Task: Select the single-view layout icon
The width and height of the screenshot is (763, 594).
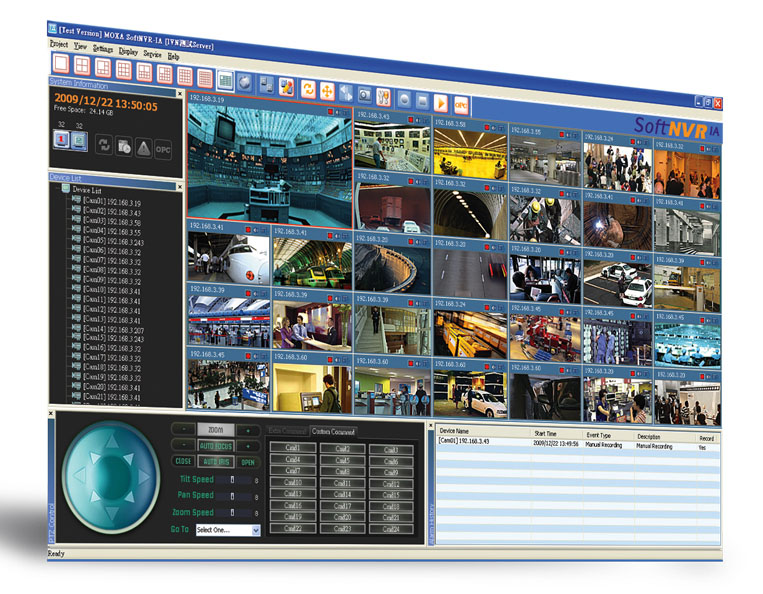Action: tap(61, 64)
